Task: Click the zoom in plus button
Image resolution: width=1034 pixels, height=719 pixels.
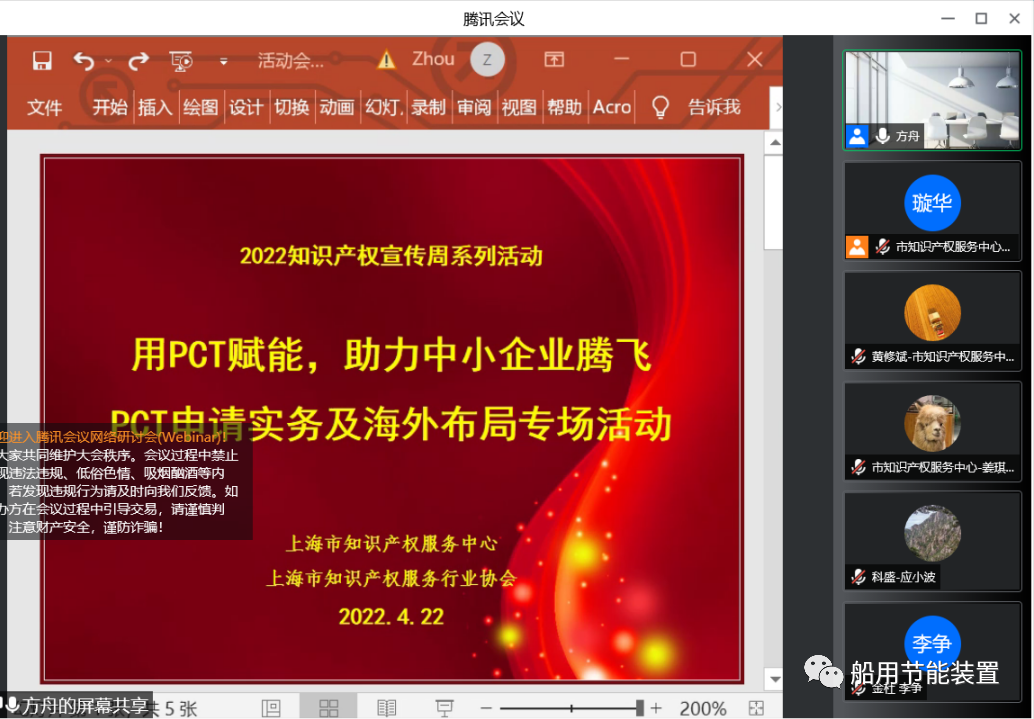Action: point(655,708)
